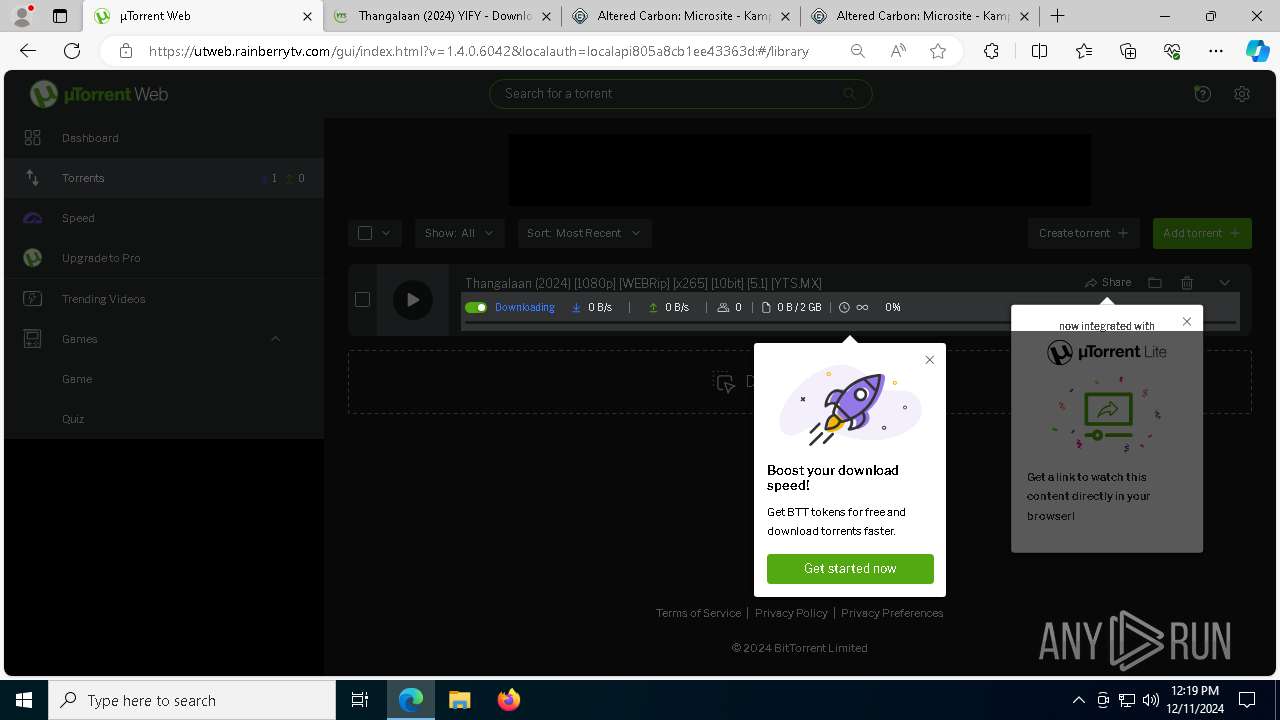1280x720 pixels.
Task: Toggle the select-all torrents checkbox
Action: [x=365, y=233]
